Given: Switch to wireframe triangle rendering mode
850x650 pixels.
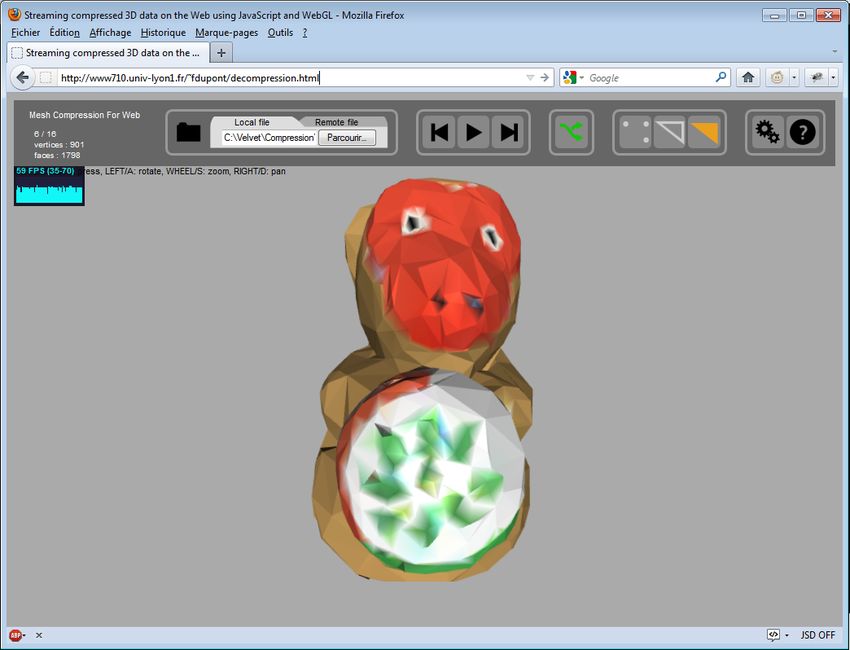Looking at the screenshot, I should point(669,132).
